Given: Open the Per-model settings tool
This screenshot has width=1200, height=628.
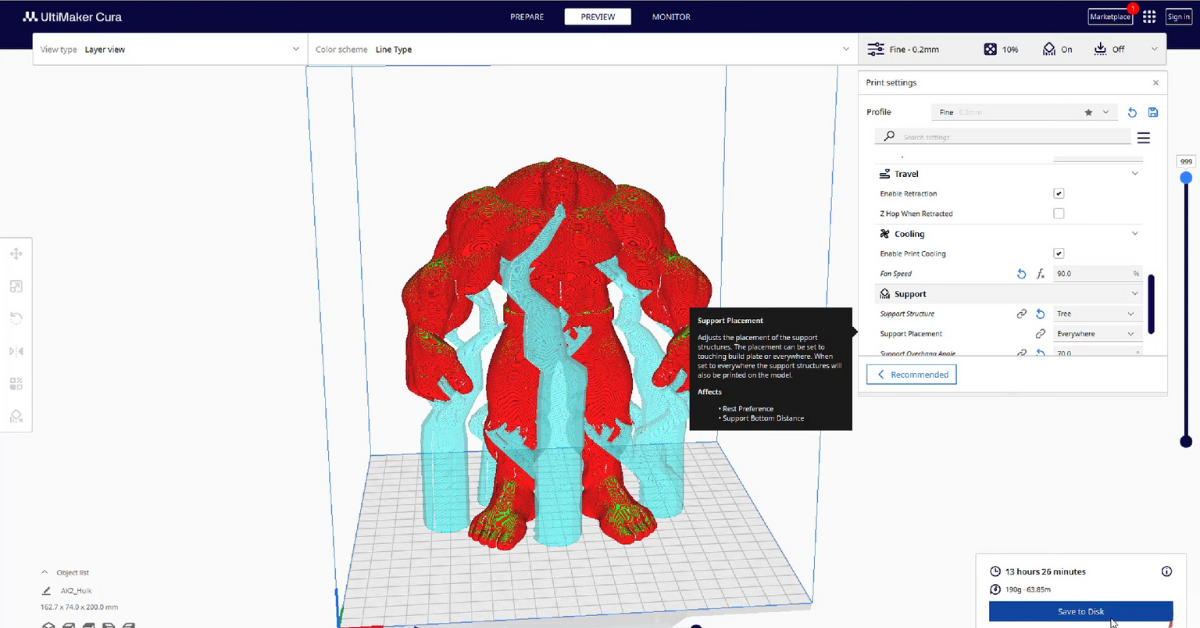Looking at the screenshot, I should pyautogui.click(x=16, y=383).
